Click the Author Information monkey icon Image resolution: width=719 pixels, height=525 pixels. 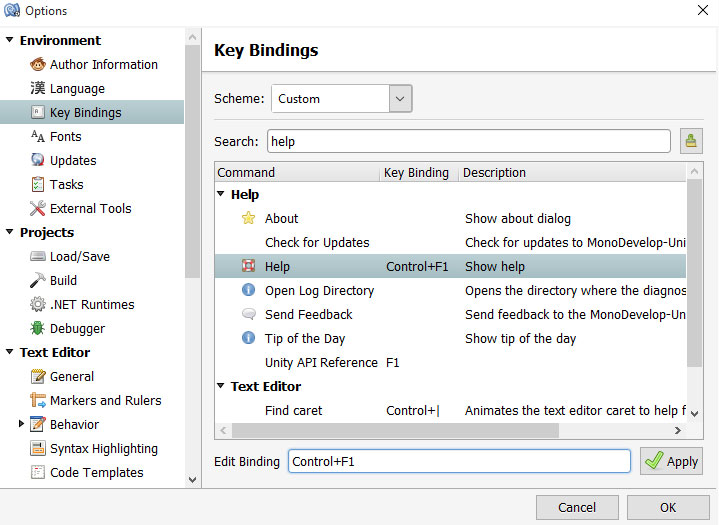tap(38, 64)
